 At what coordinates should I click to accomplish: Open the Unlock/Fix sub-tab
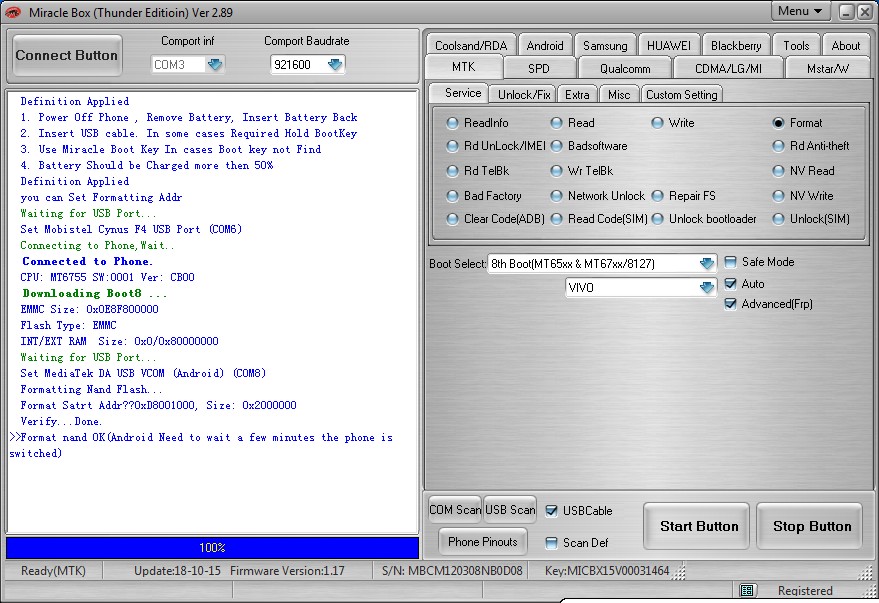click(524, 94)
